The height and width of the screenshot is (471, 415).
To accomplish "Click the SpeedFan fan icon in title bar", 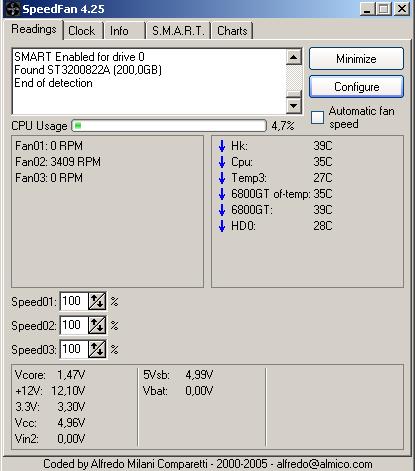I will click(13, 9).
